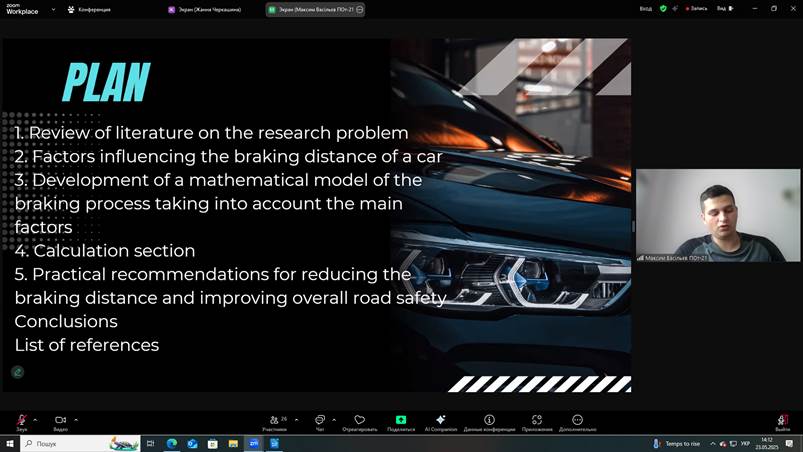Turn on the camera with Видео button
The width and height of the screenshot is (803, 452).
point(60,420)
